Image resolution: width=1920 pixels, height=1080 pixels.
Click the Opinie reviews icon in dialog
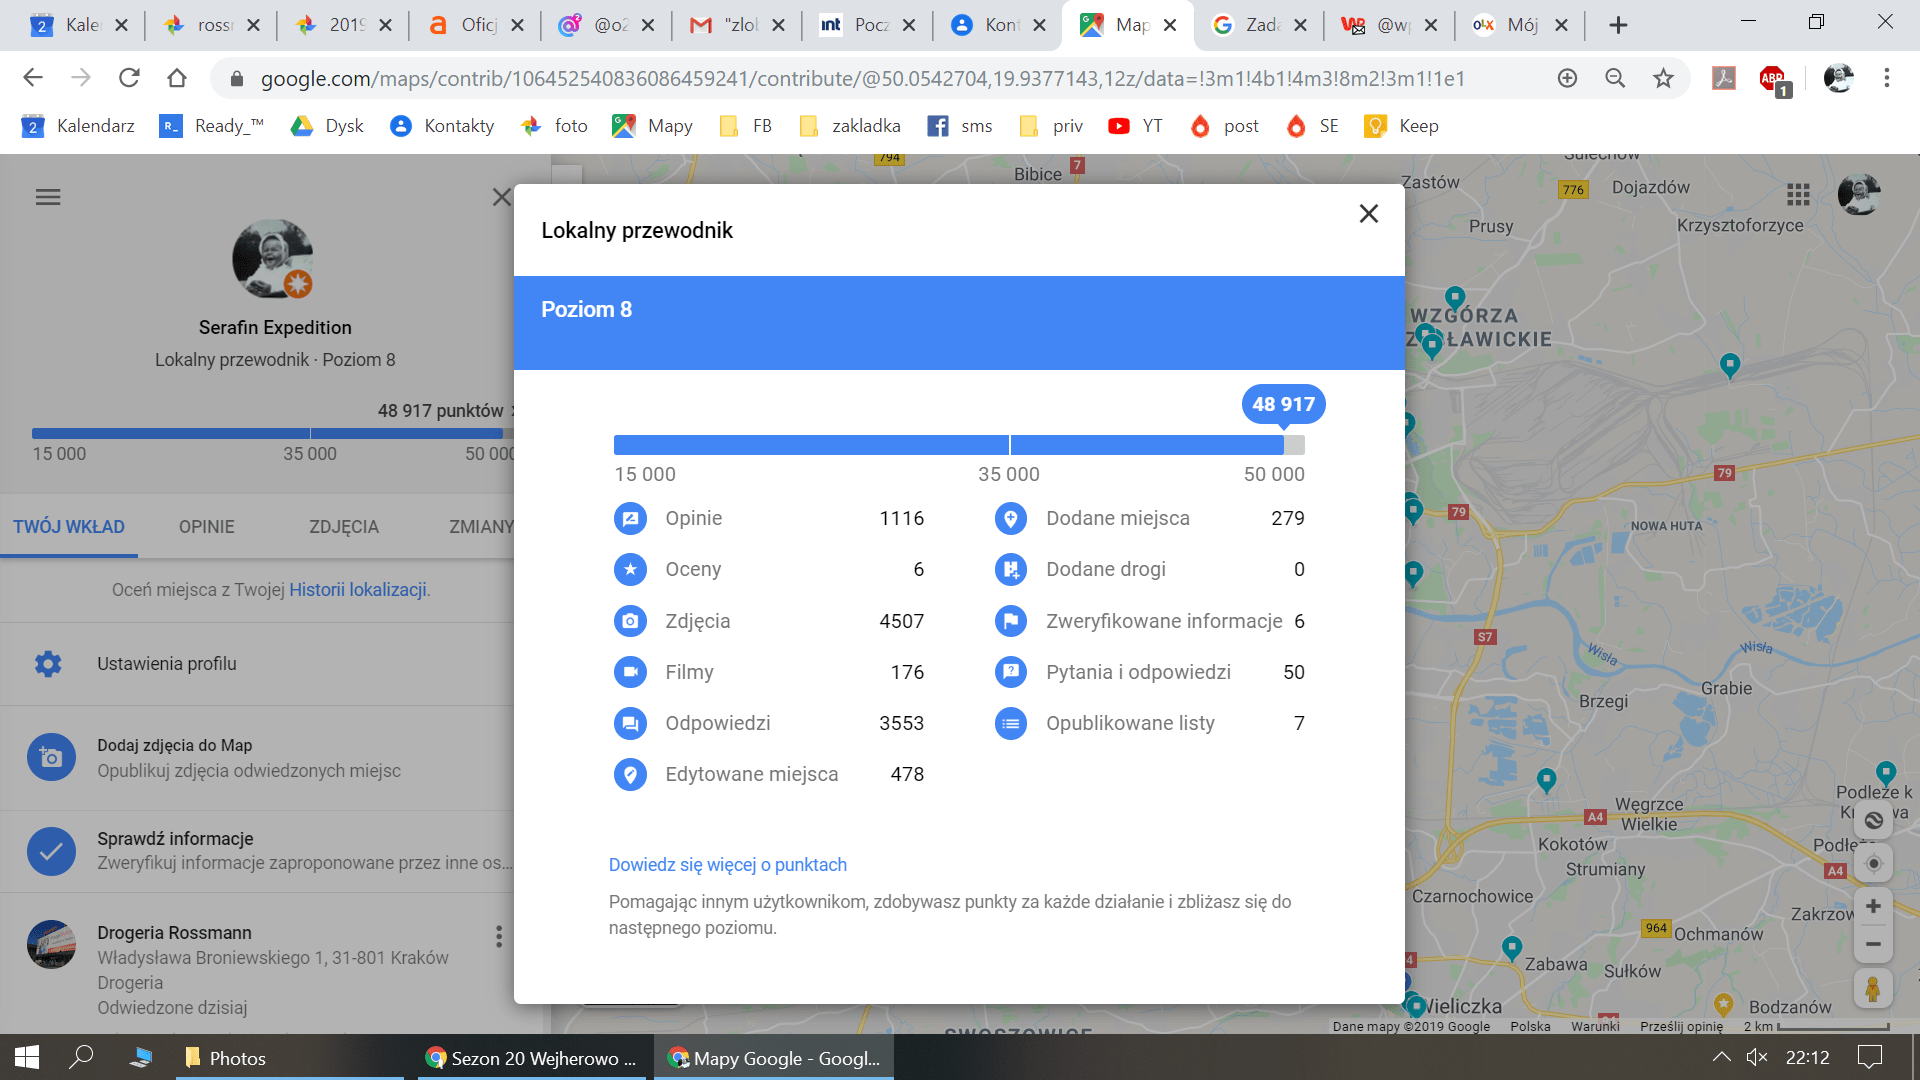tap(630, 518)
